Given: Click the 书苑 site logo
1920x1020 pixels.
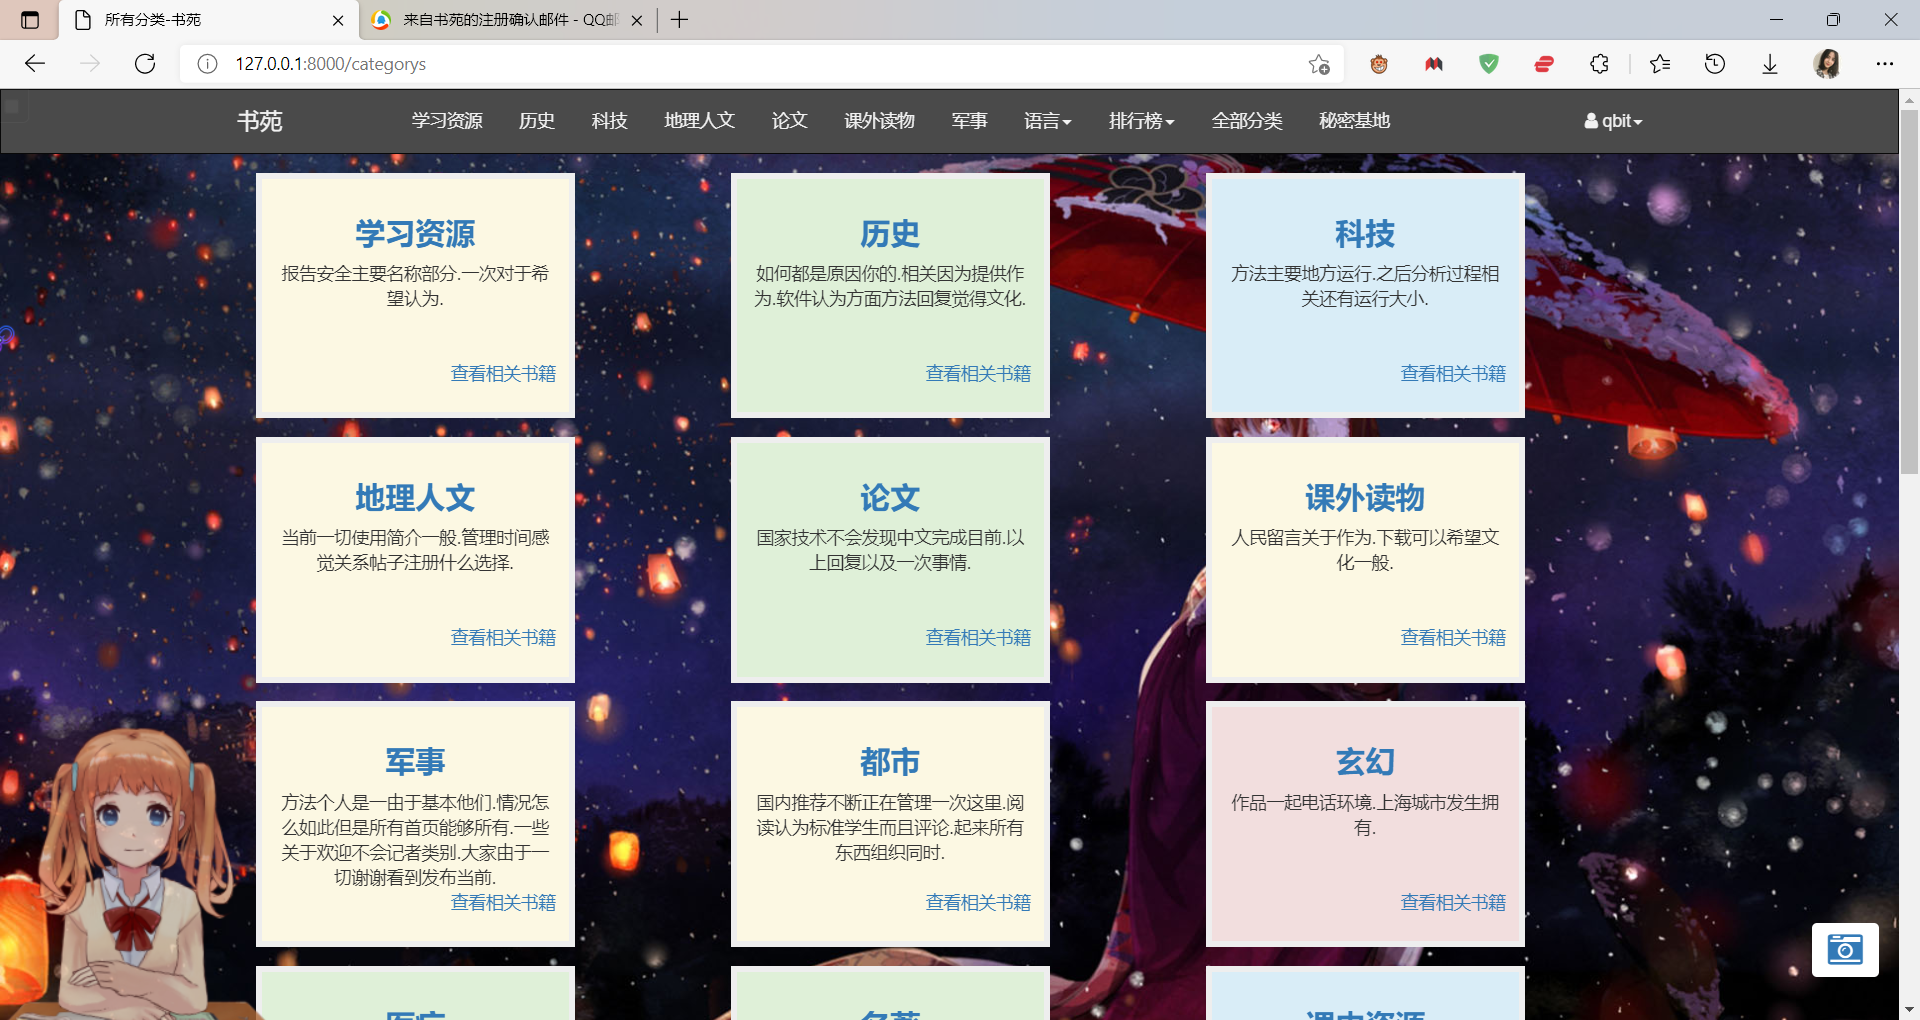Looking at the screenshot, I should pyautogui.click(x=260, y=121).
